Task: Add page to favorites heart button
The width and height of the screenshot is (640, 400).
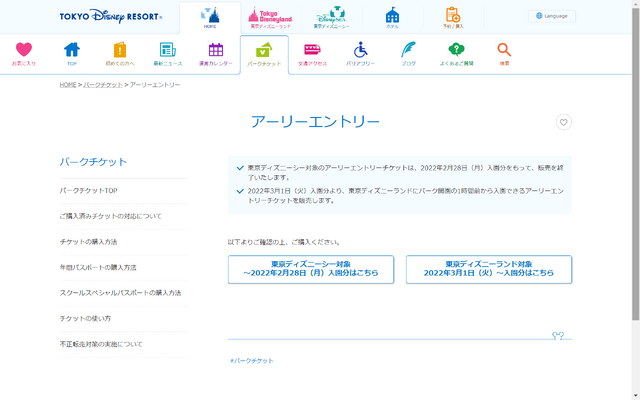Action: pos(564,122)
